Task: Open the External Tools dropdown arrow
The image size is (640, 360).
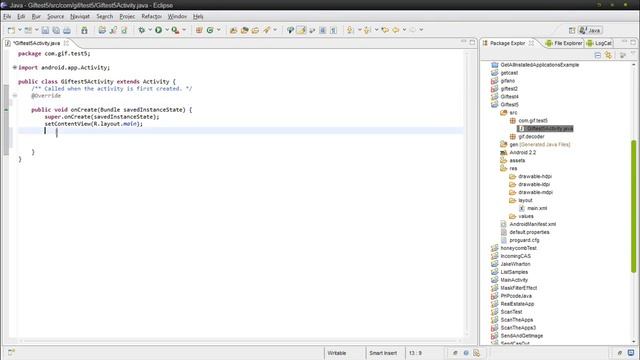Action: (184, 30)
